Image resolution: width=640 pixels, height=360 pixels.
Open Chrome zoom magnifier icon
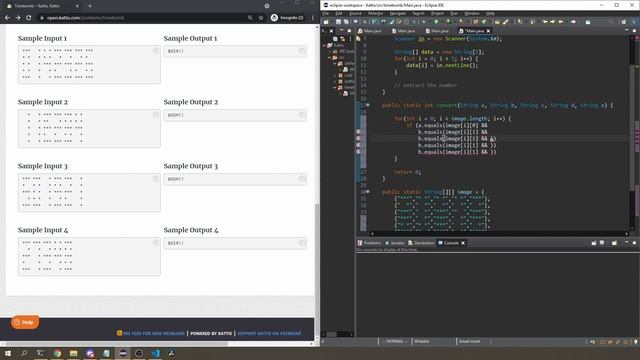pyautogui.click(x=250, y=18)
